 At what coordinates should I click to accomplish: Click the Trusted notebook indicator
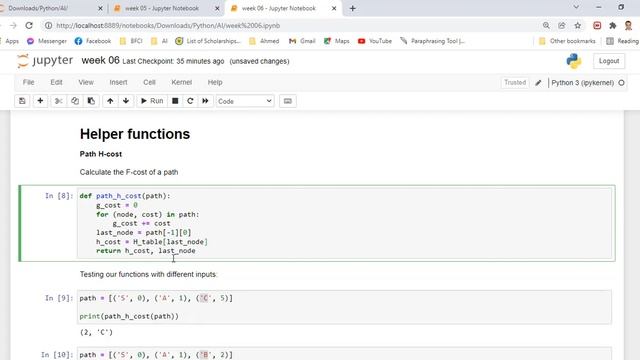click(x=515, y=82)
